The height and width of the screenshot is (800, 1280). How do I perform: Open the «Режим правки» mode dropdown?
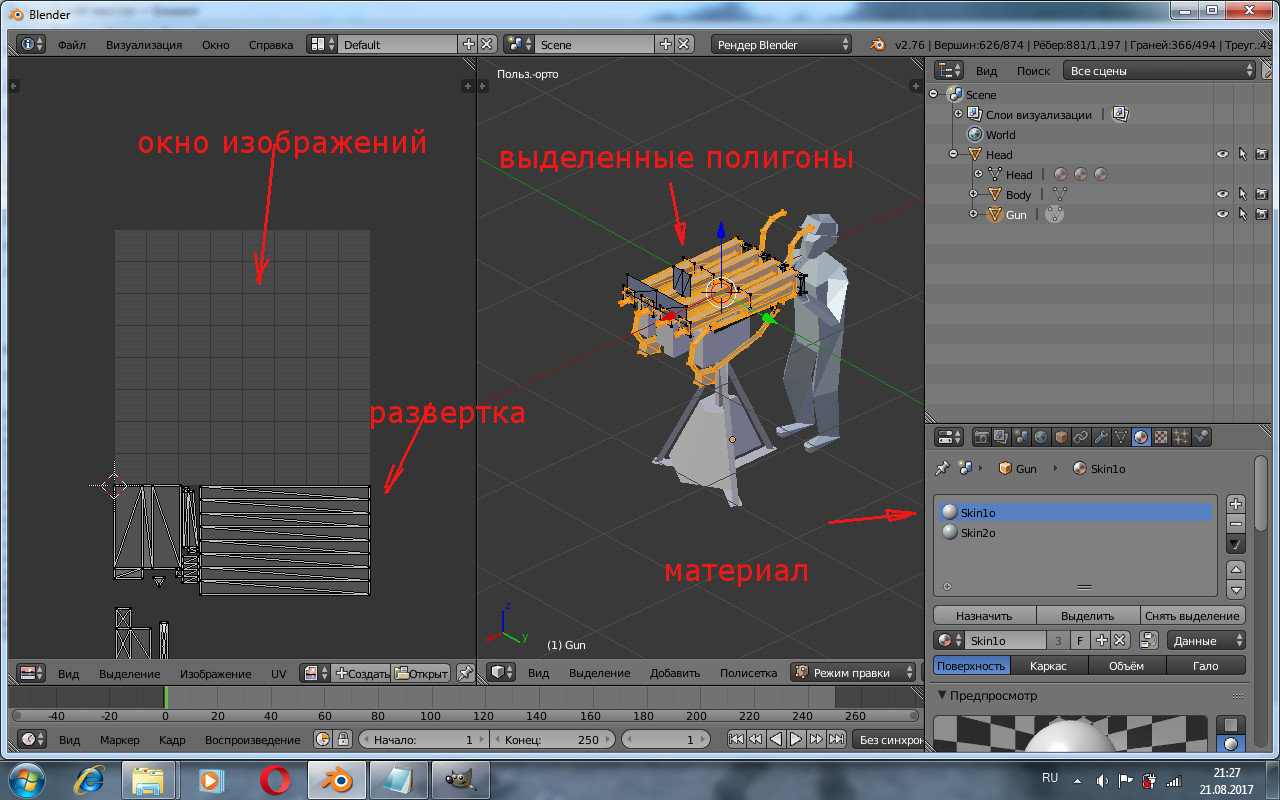point(853,673)
